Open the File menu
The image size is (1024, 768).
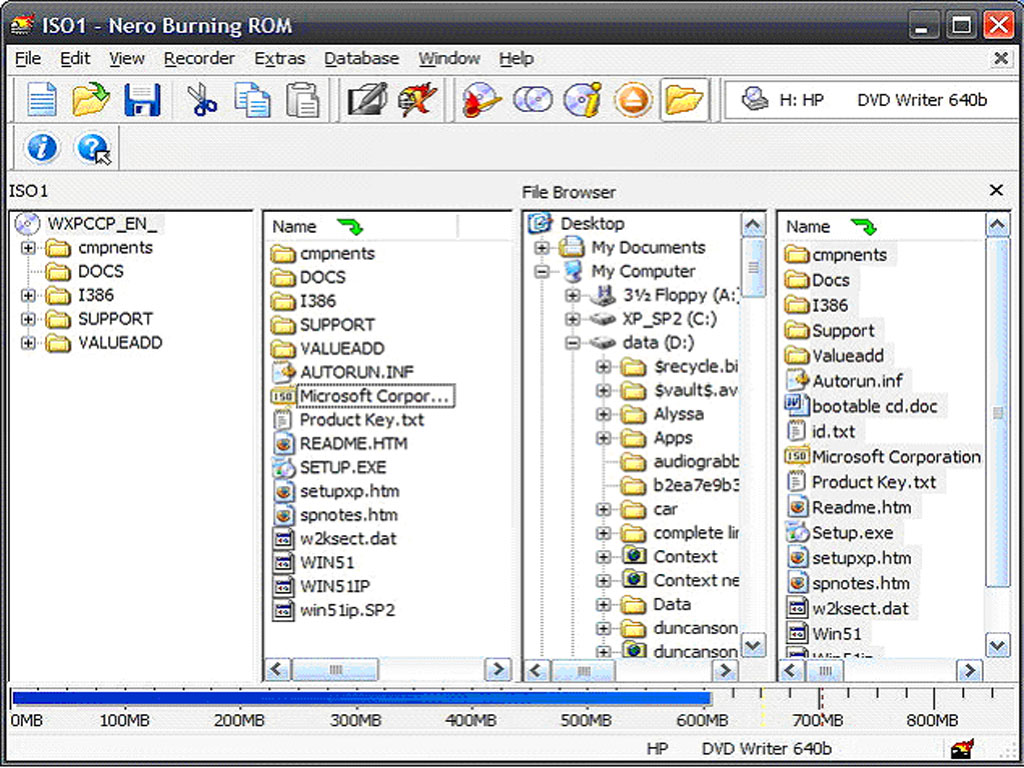coord(28,59)
